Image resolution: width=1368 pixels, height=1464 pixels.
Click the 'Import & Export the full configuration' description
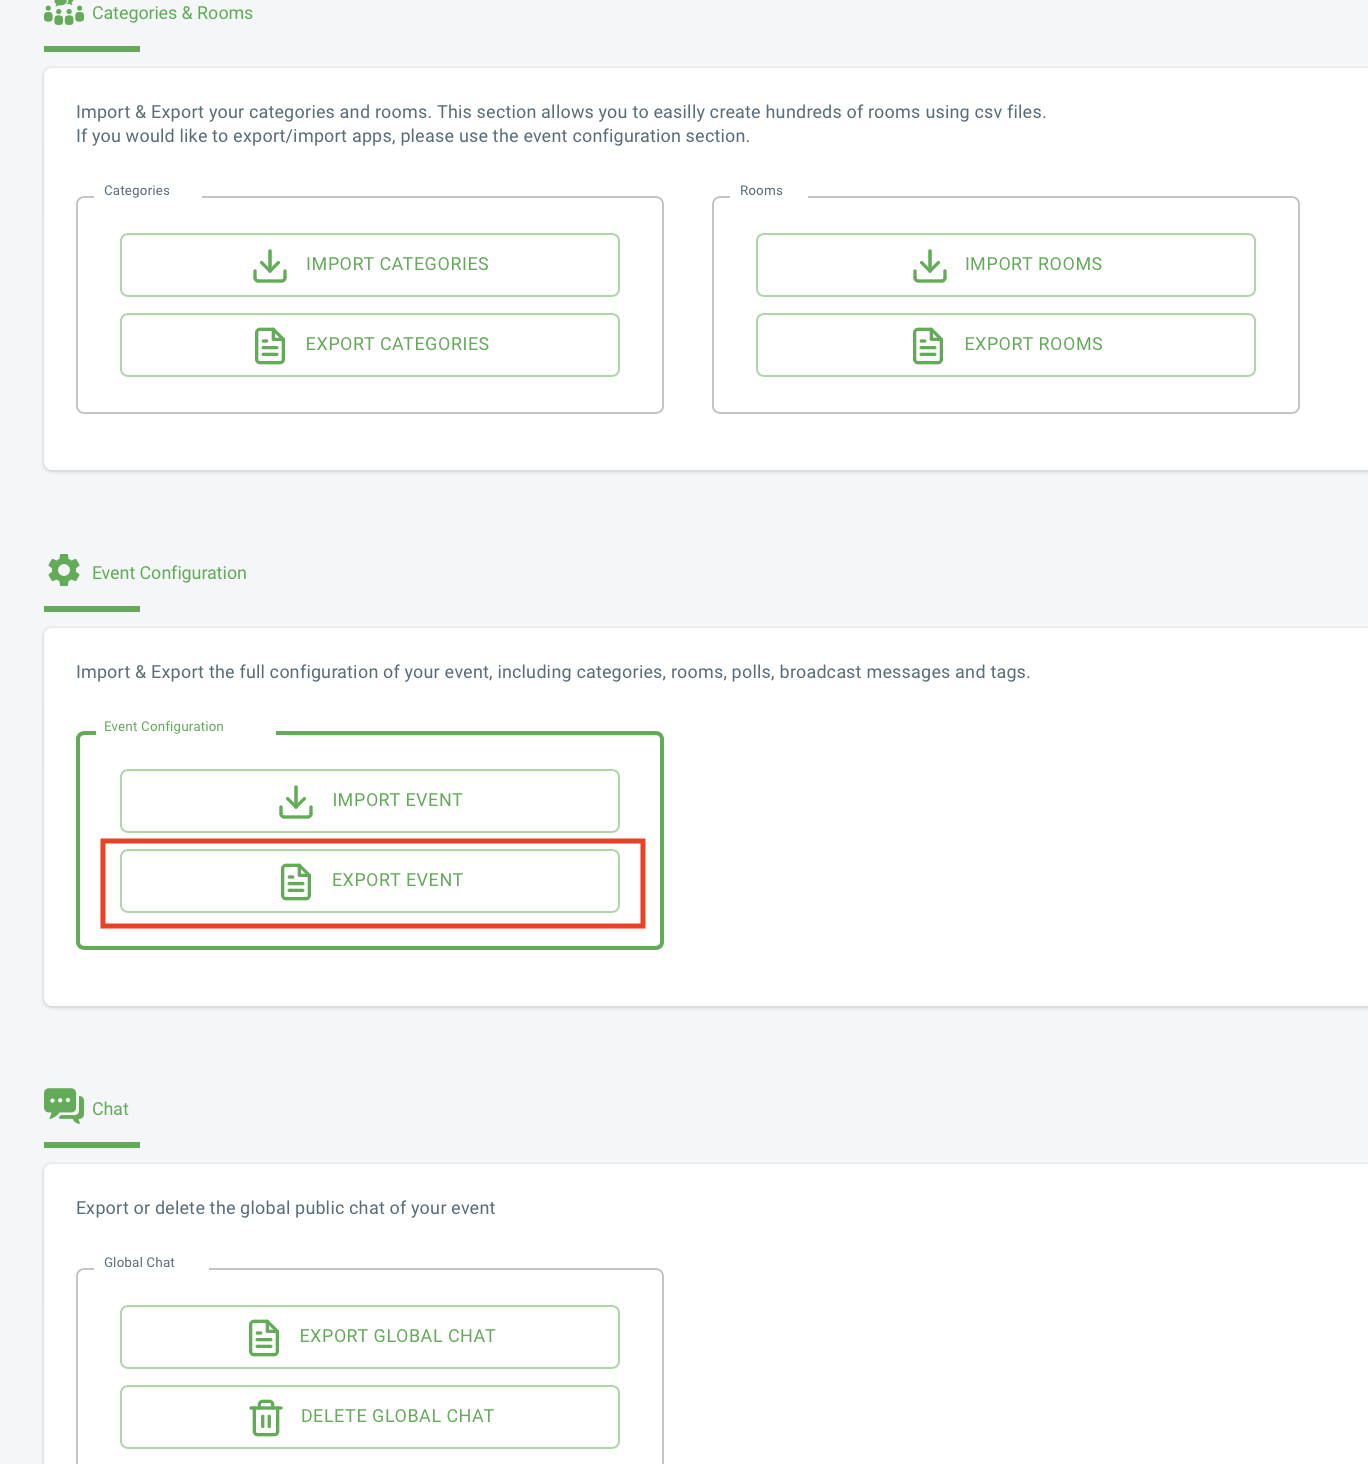pos(553,672)
